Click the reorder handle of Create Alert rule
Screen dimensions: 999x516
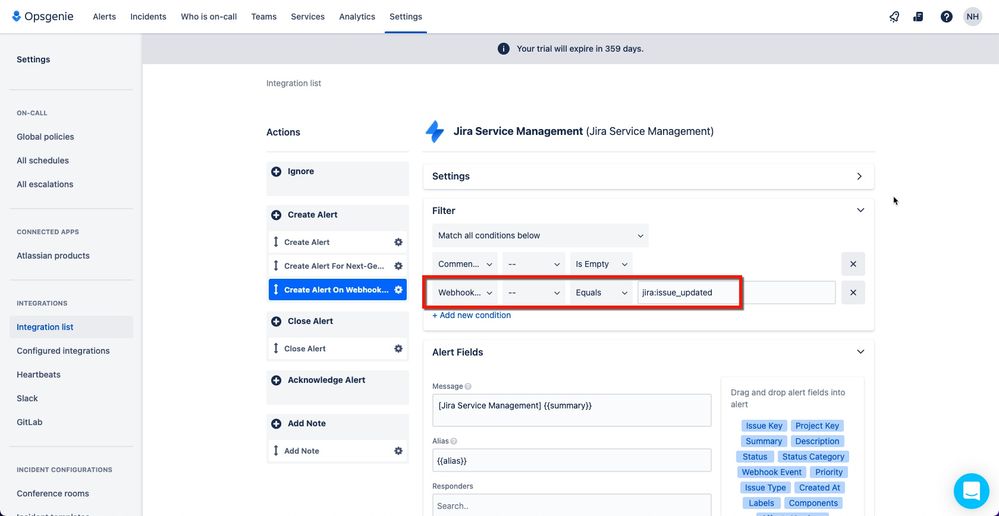coord(276,242)
